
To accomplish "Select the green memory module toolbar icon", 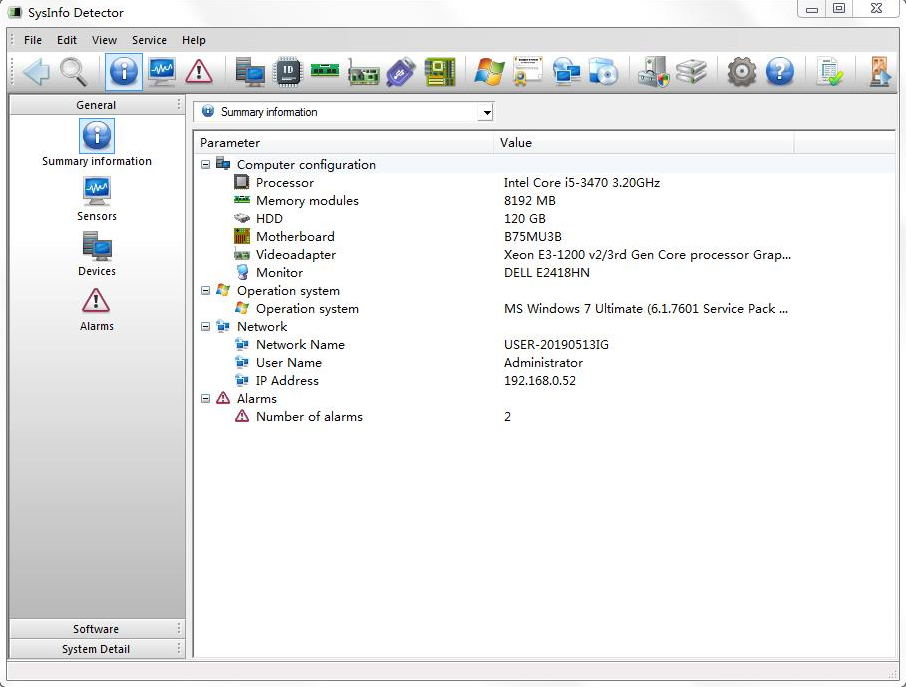I will [324, 71].
